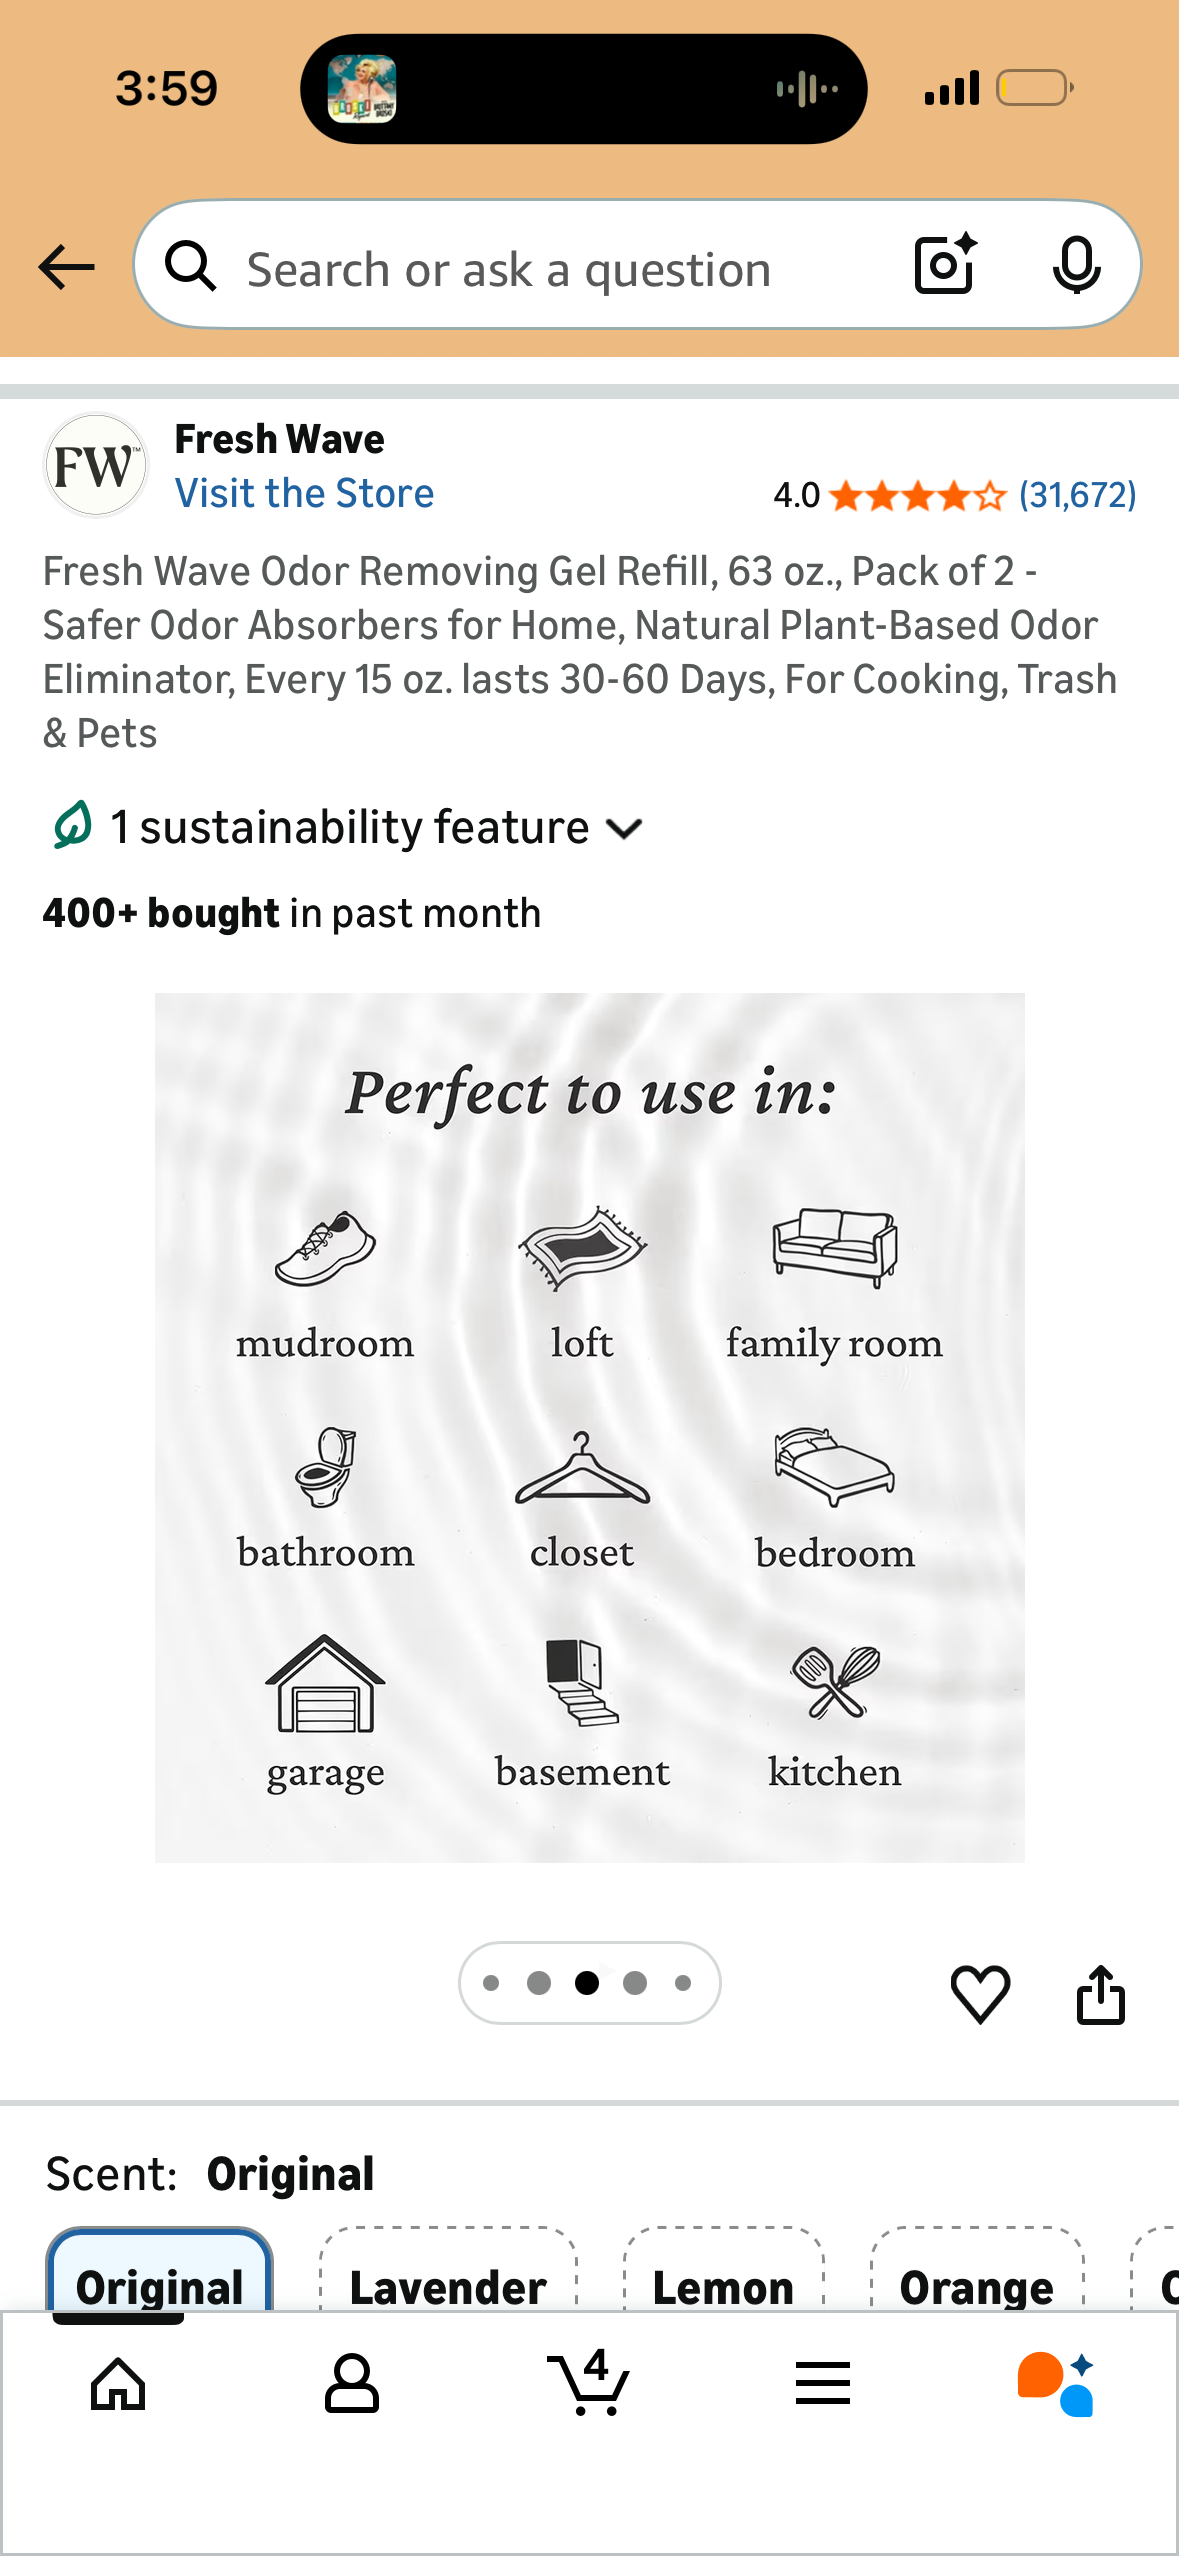Open the shopping cart
Viewport: 1179px width, 2556px height.
(589, 2383)
